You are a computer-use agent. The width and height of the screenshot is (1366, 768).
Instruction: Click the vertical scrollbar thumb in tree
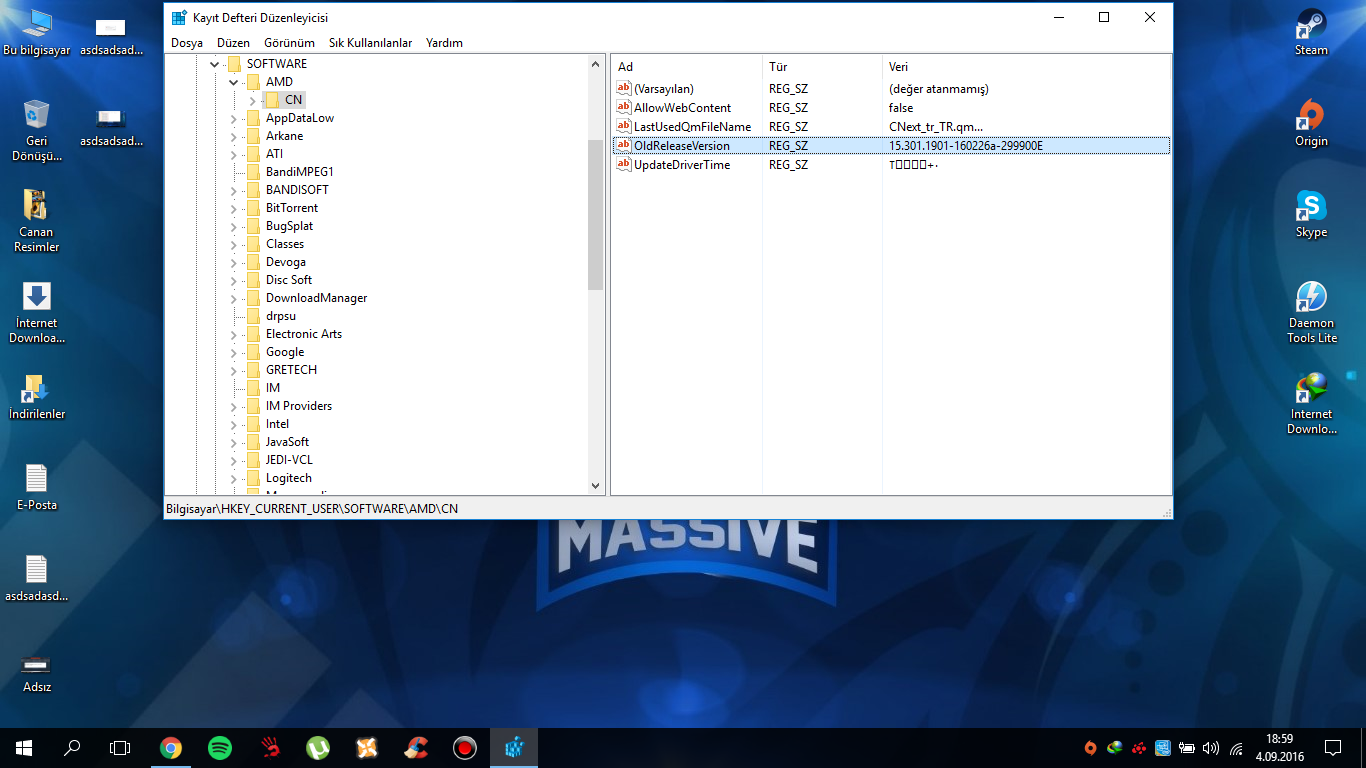(x=596, y=214)
